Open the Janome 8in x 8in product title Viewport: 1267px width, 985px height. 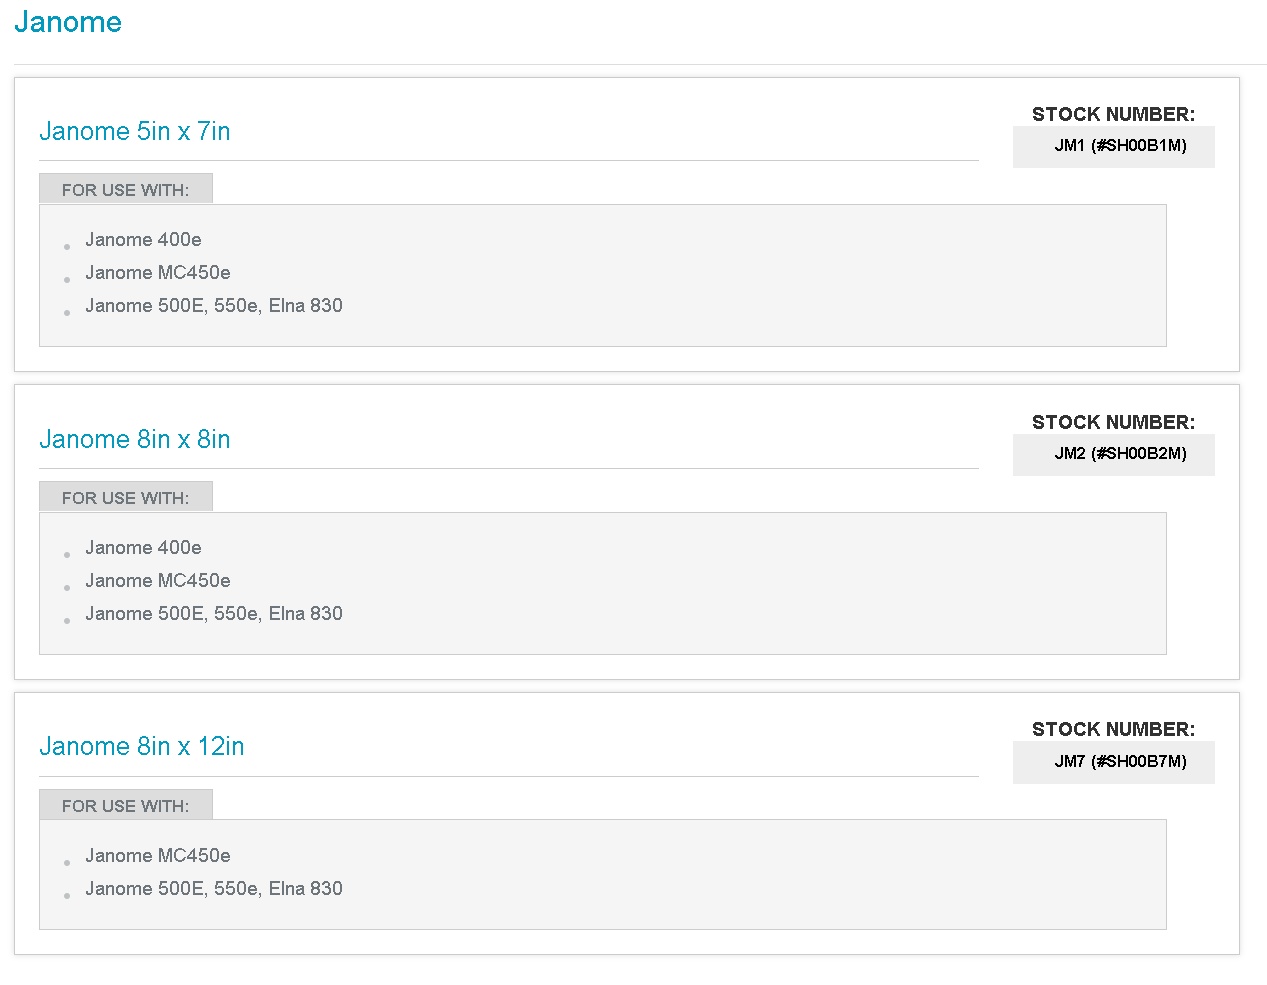135,439
